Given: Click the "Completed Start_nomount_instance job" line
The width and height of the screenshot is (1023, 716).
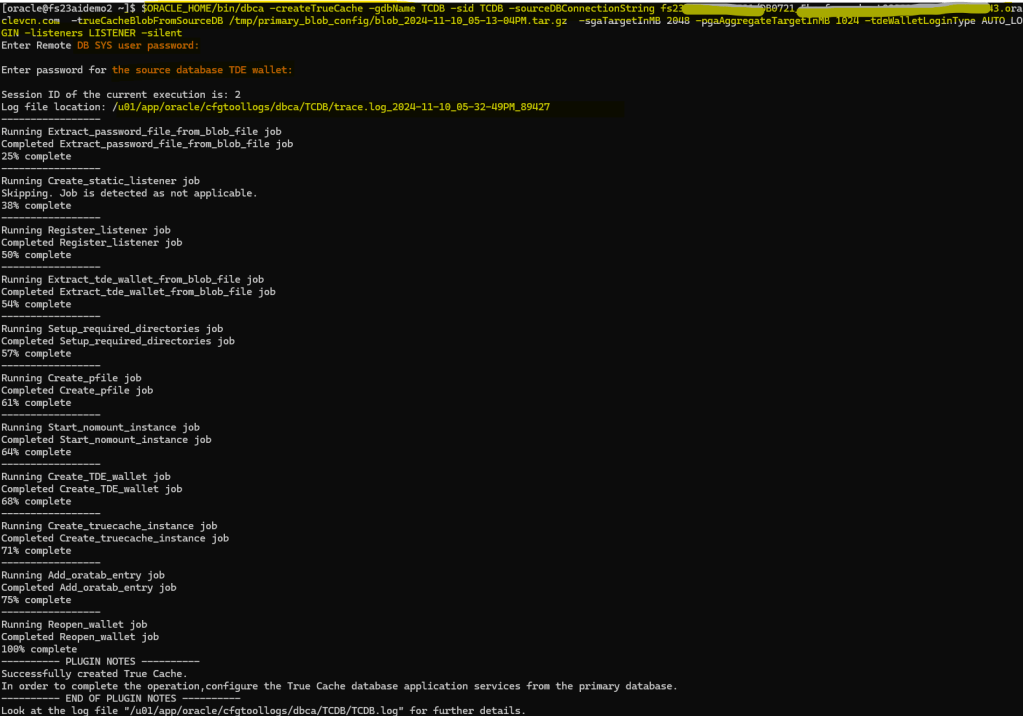Looking at the screenshot, I should click(106, 439).
